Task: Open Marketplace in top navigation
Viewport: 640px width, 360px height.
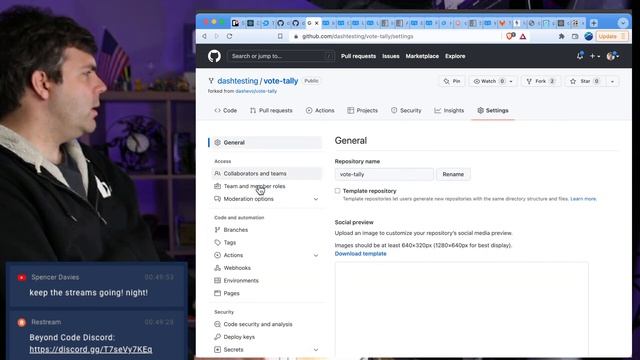Action: (422, 56)
